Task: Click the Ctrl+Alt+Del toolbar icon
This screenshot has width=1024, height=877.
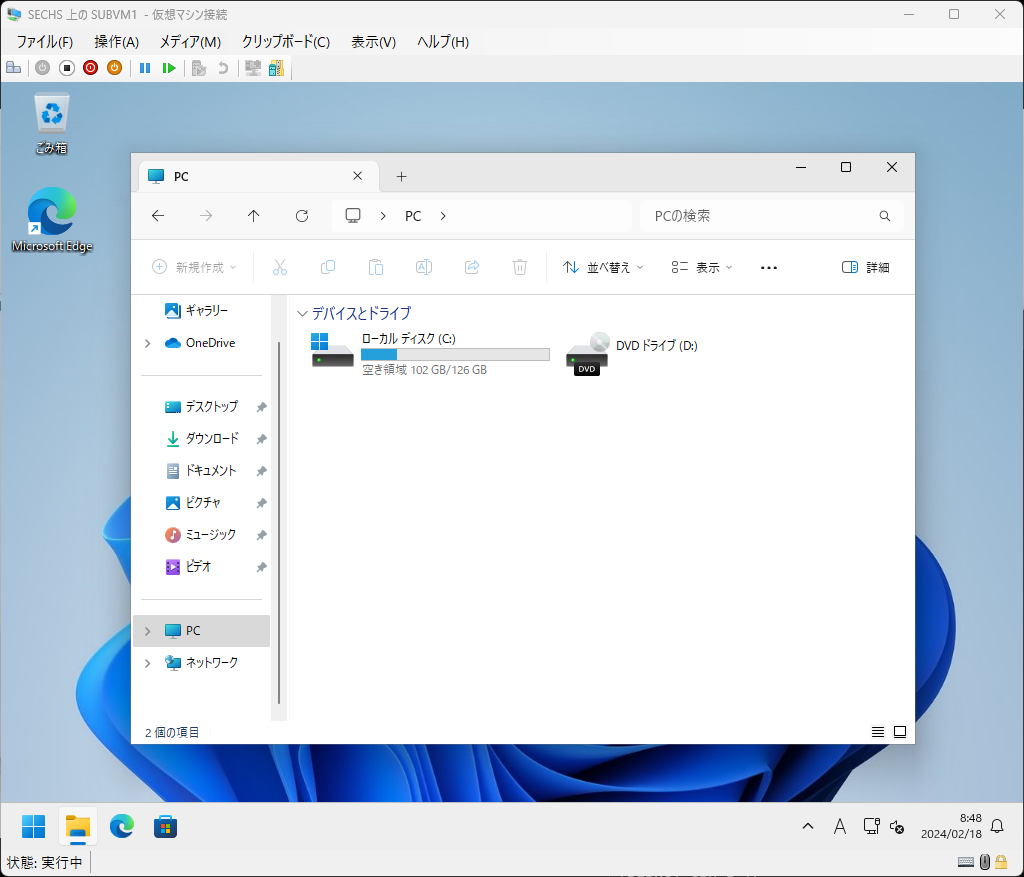Action: [x=14, y=68]
